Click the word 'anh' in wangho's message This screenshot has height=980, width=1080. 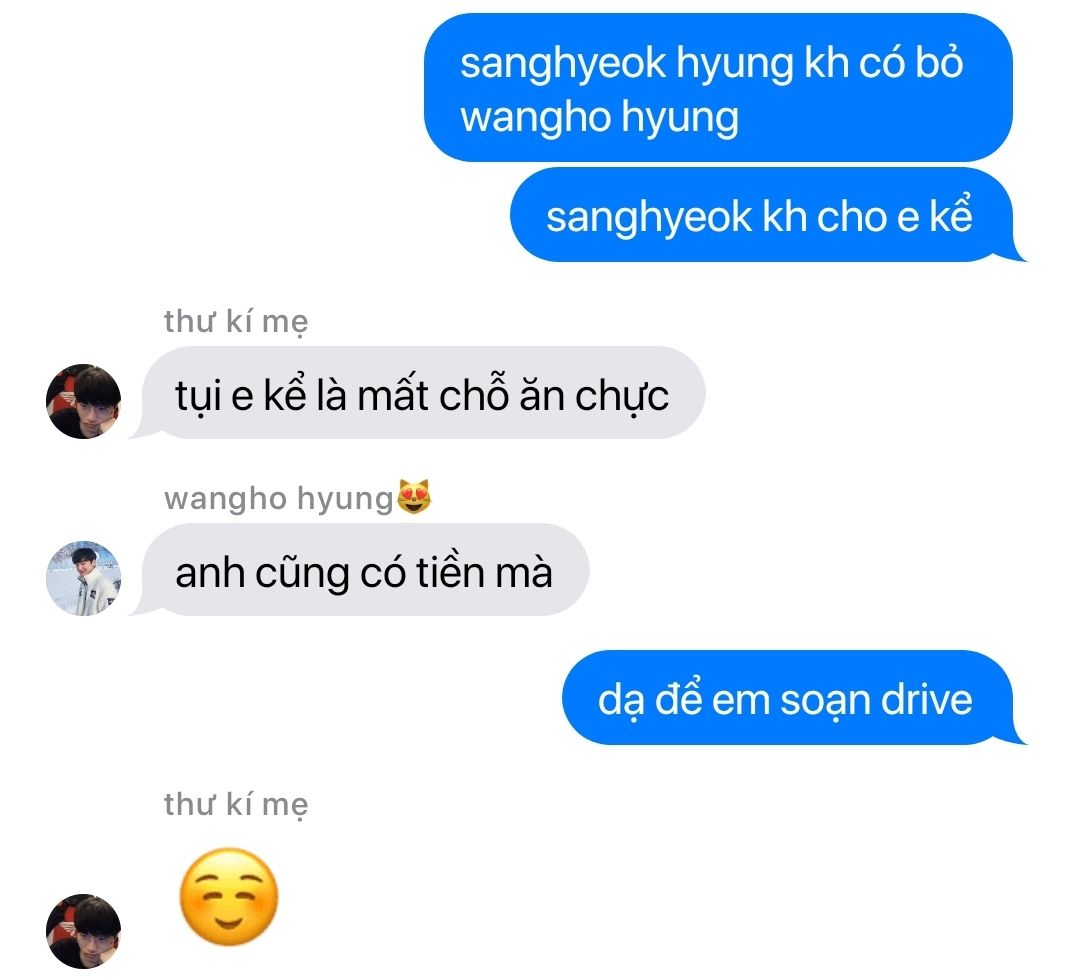(210, 573)
